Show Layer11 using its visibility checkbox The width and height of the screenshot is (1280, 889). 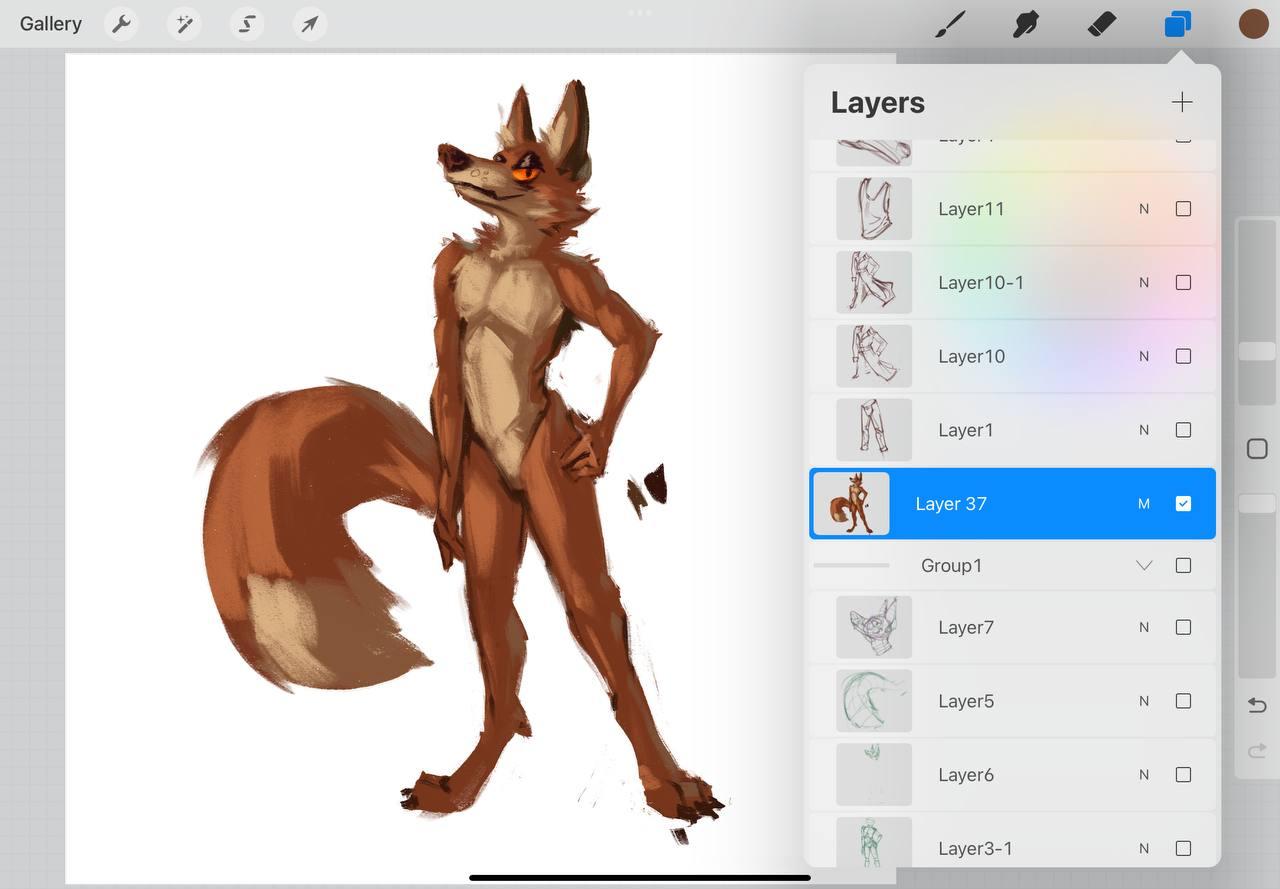pos(1183,209)
